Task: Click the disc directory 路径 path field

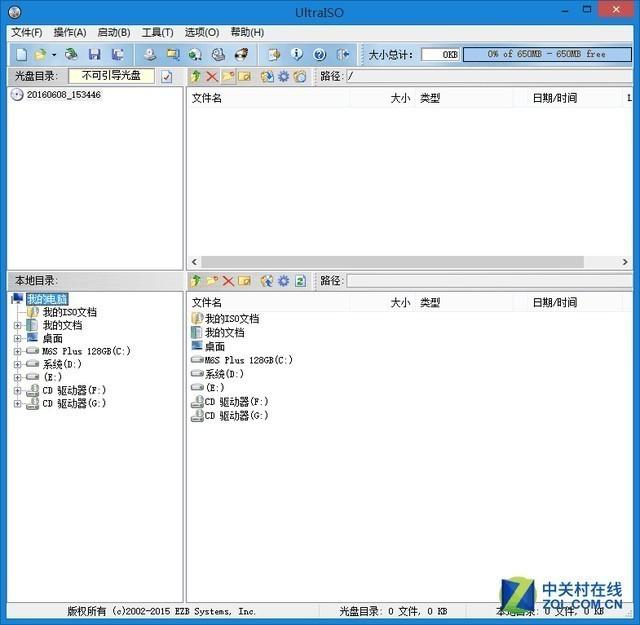Action: pyautogui.click(x=489, y=76)
